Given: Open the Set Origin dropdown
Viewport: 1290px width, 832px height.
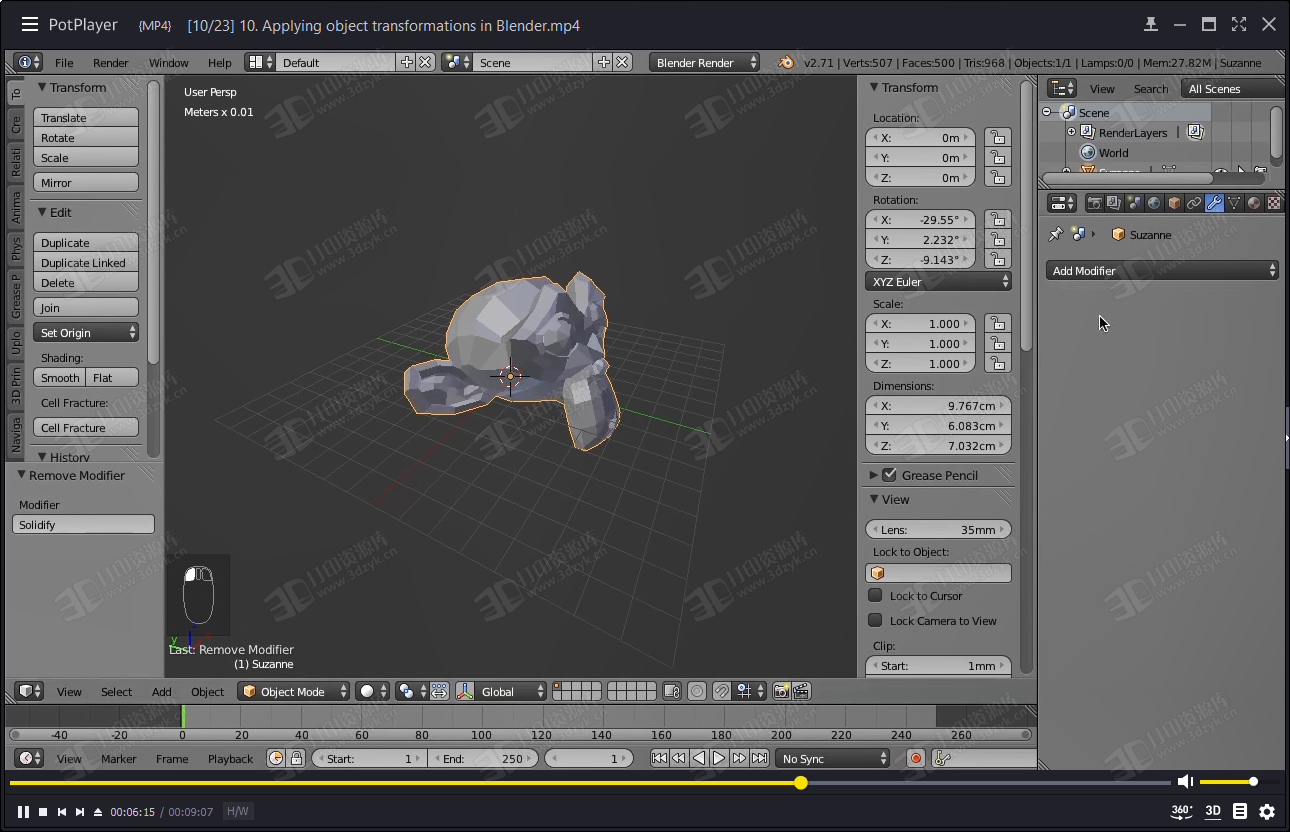Looking at the screenshot, I should click(86, 332).
